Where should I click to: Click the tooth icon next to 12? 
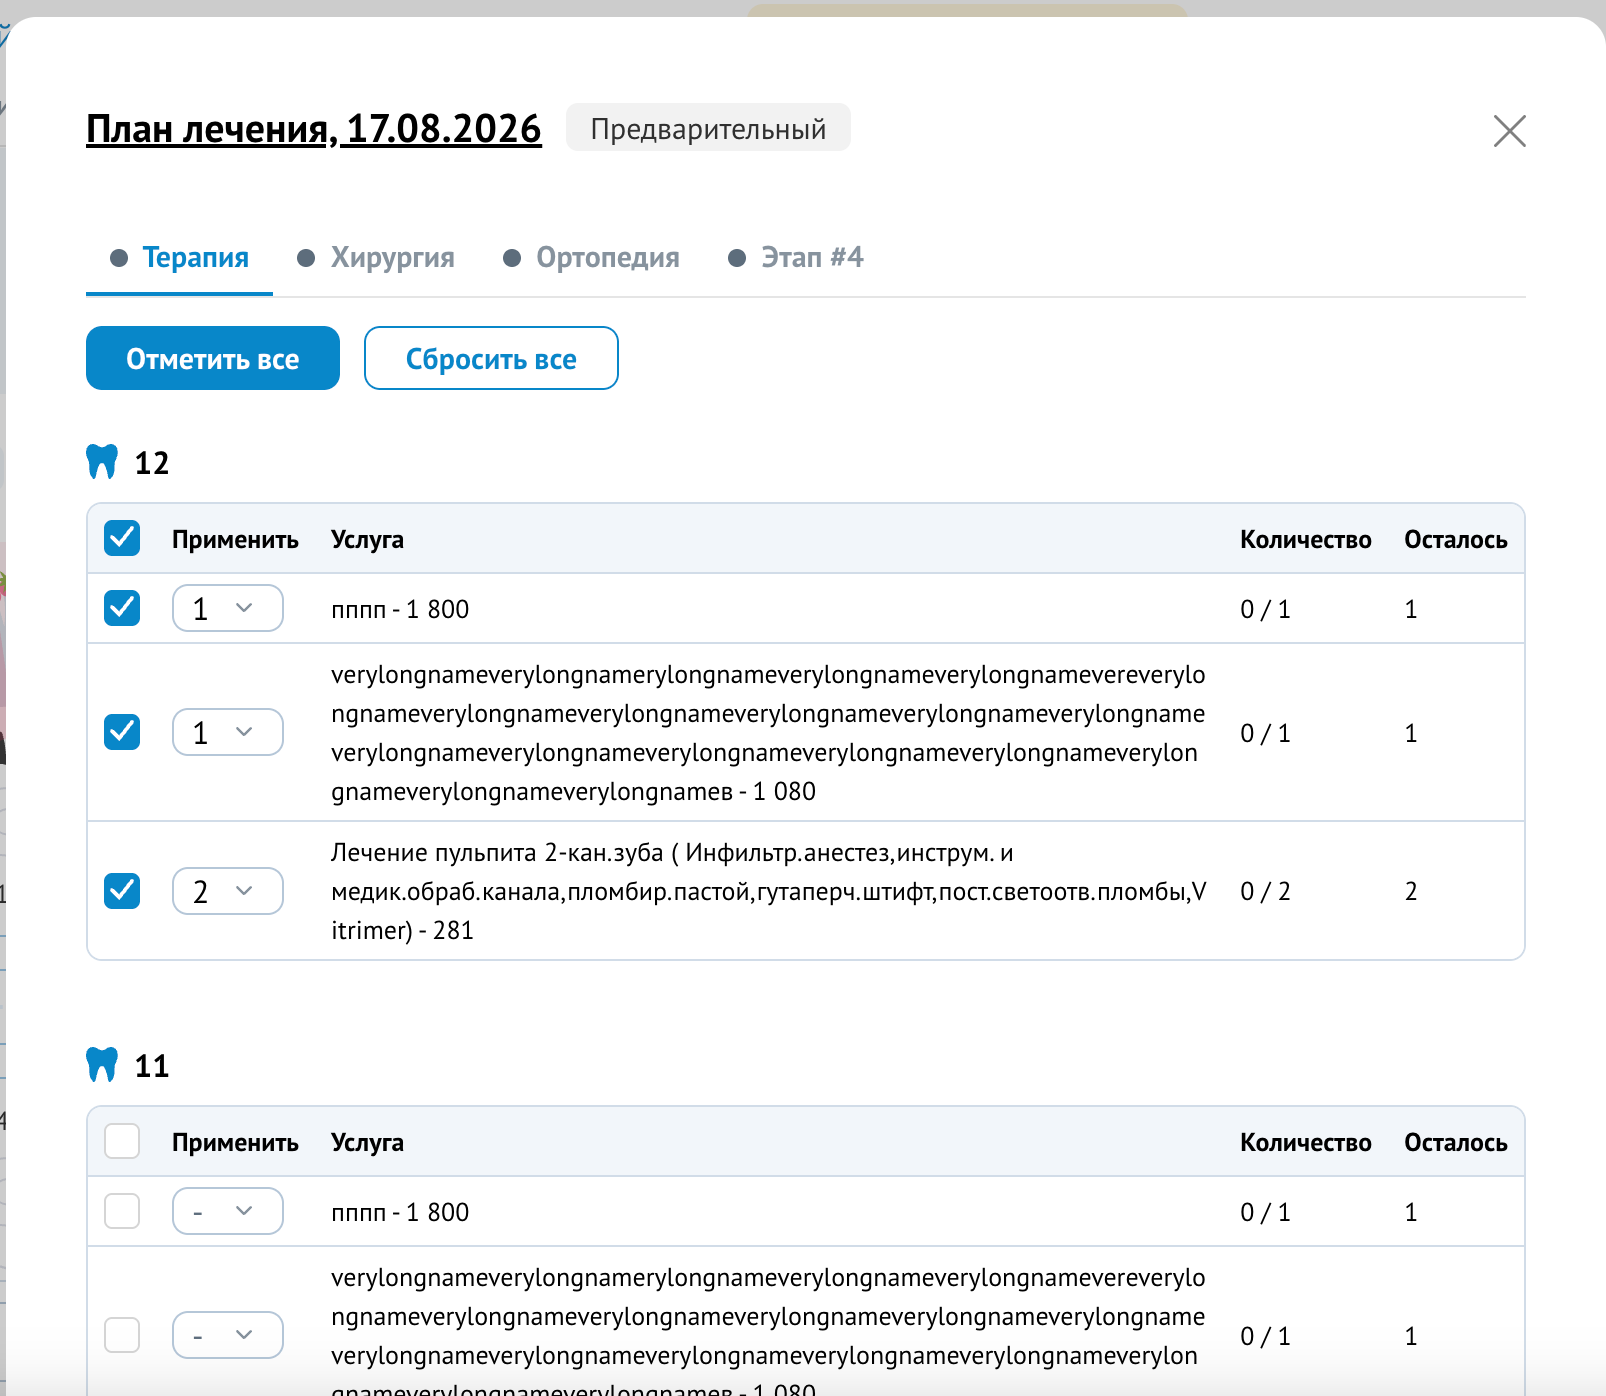pos(102,462)
